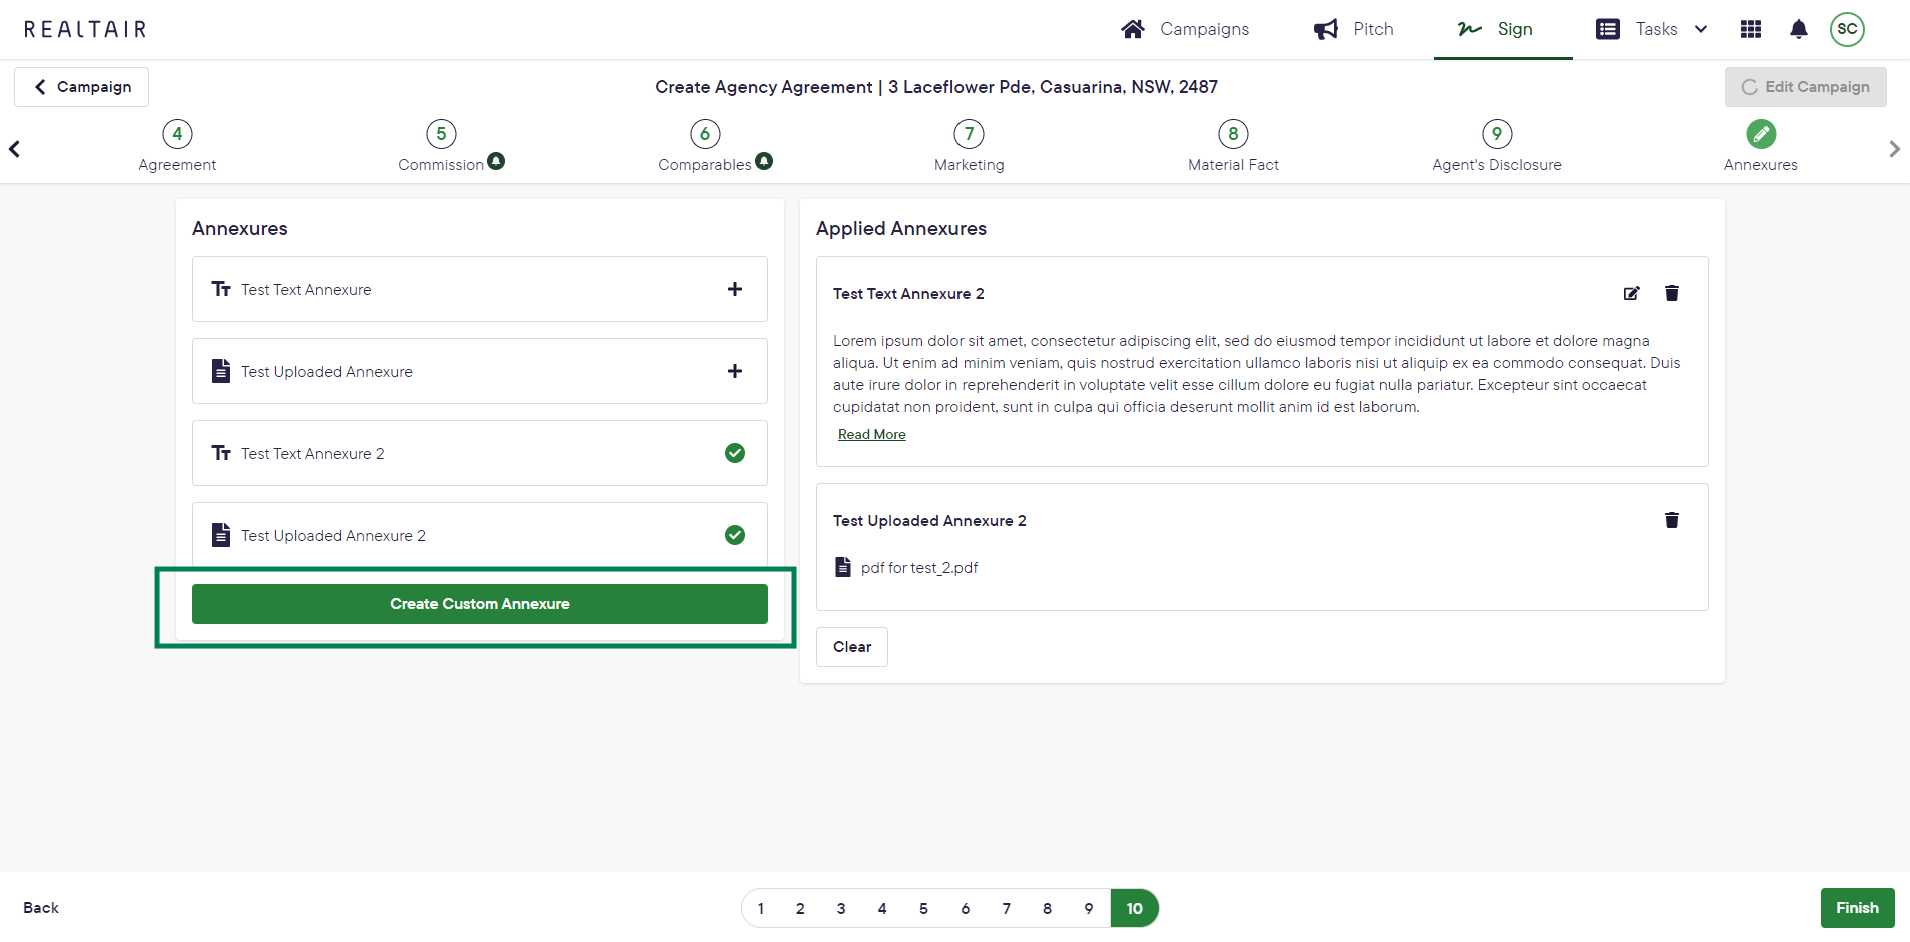The width and height of the screenshot is (1910, 942).
Task: Deselect the checkmark on Test Text Annexure 2
Action: (735, 453)
